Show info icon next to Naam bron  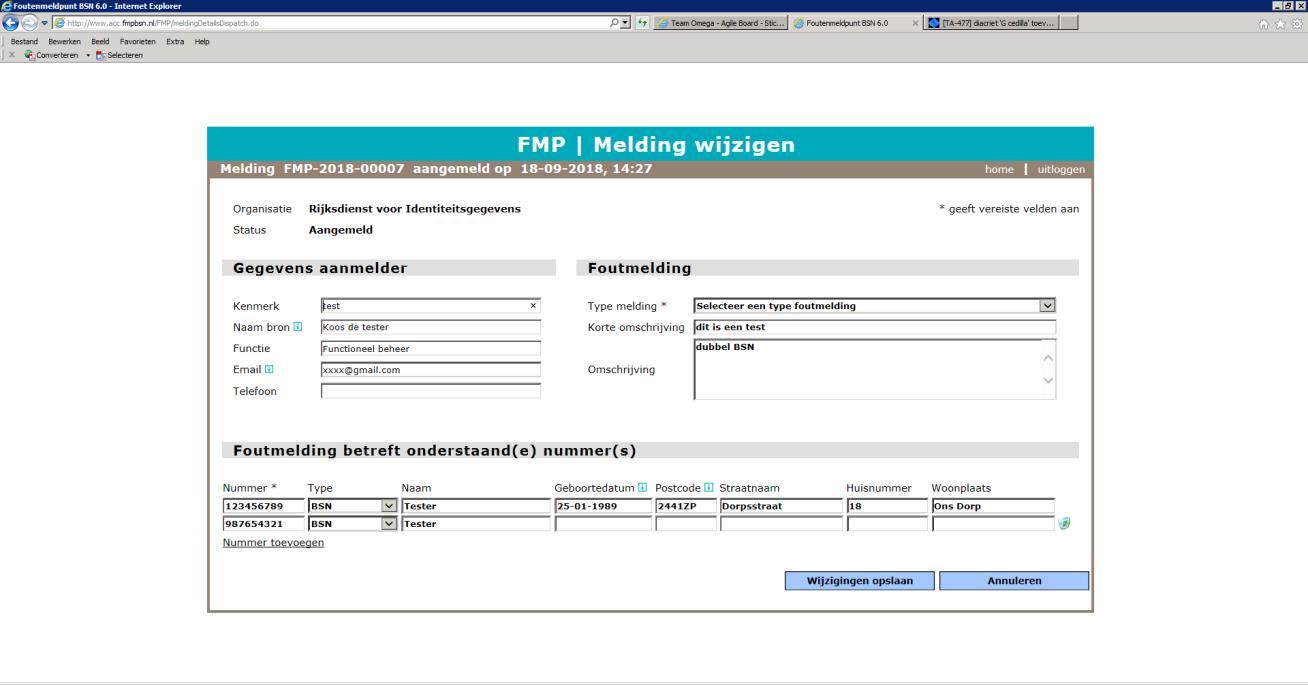pyautogui.click(x=298, y=327)
